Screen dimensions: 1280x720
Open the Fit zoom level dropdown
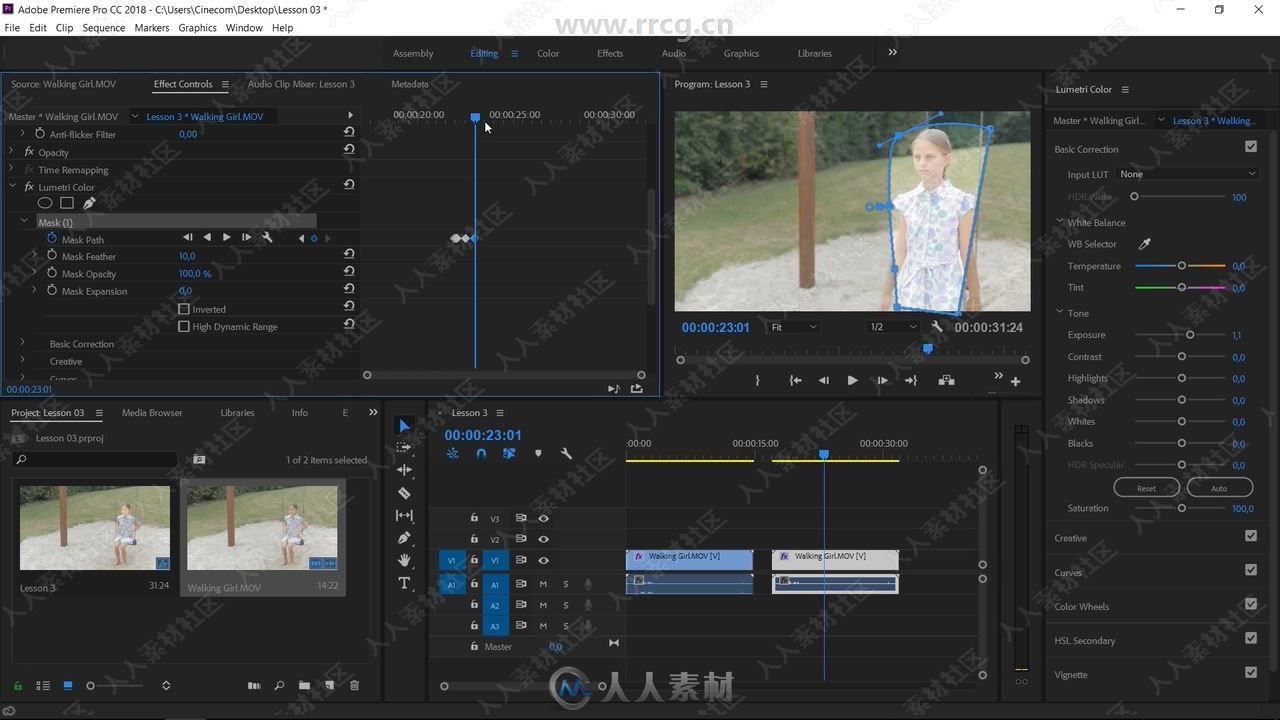click(x=794, y=327)
